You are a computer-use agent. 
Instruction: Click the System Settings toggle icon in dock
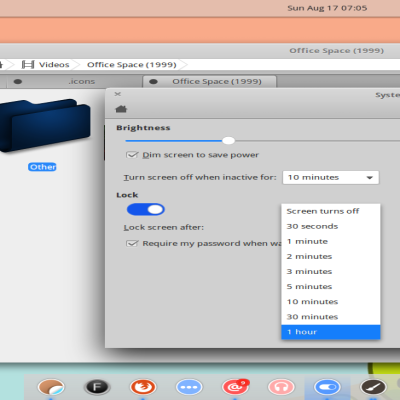click(327, 387)
